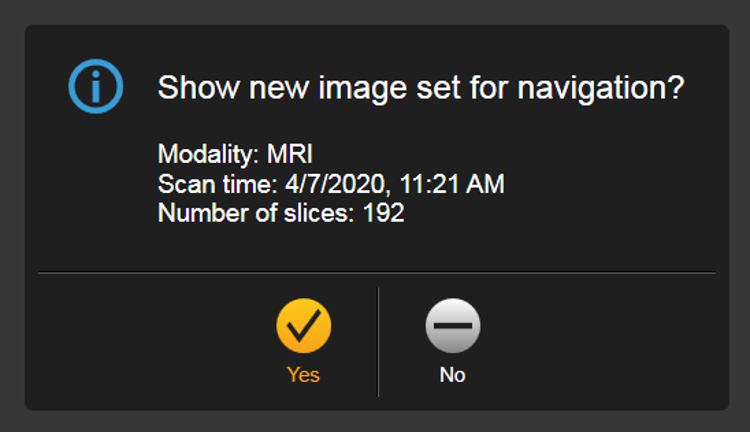Image resolution: width=750 pixels, height=432 pixels.
Task: Click the slice count value 192
Action: (384, 213)
